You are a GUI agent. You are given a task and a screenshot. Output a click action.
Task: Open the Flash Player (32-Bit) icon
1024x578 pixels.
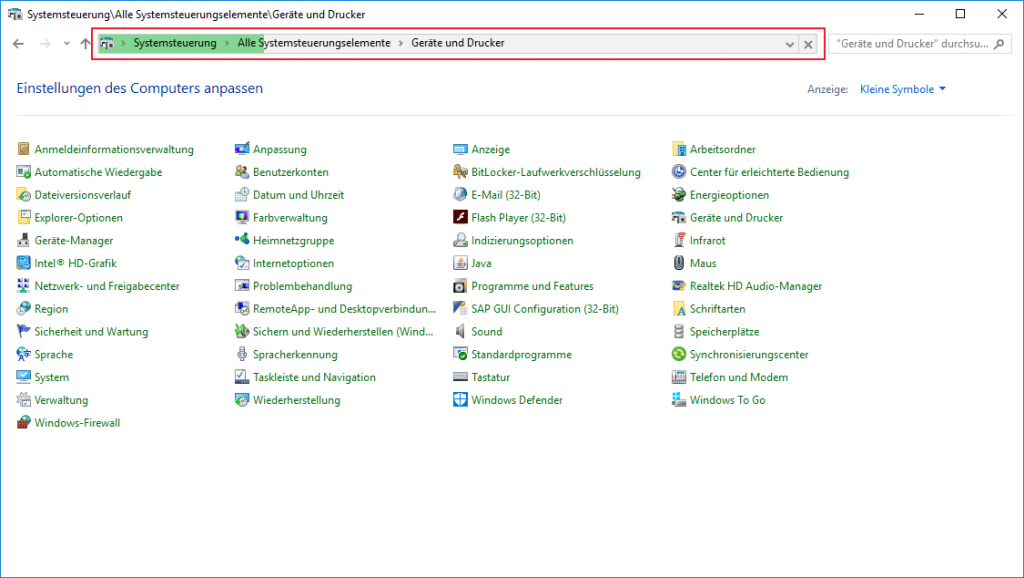[460, 217]
